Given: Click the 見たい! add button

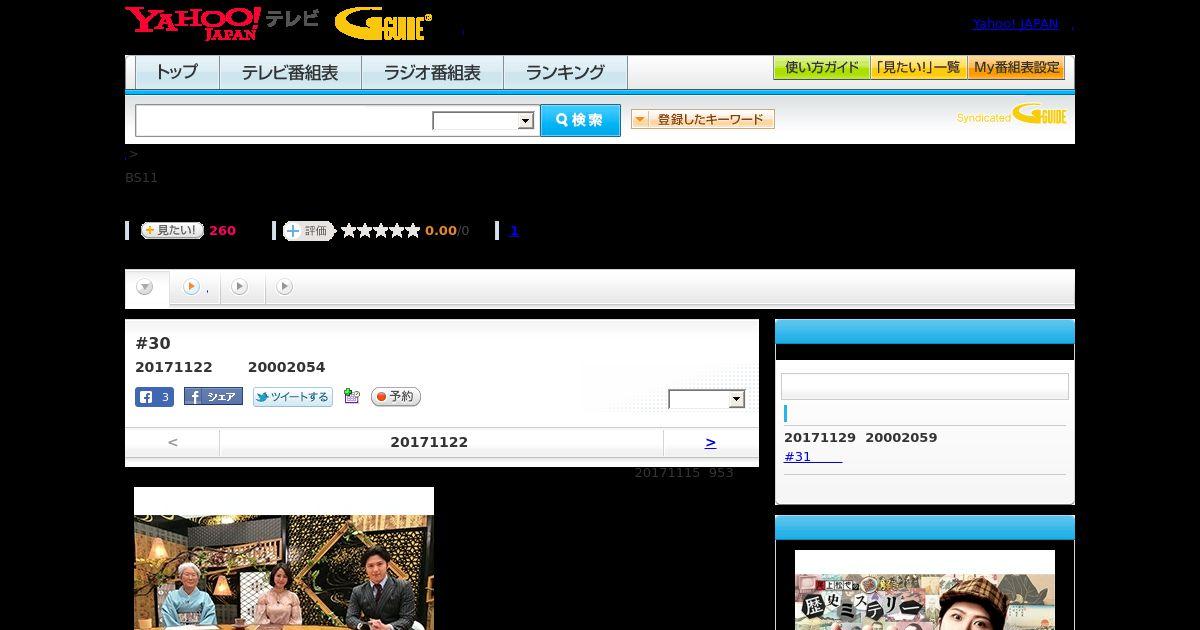Looking at the screenshot, I should click(x=172, y=230).
